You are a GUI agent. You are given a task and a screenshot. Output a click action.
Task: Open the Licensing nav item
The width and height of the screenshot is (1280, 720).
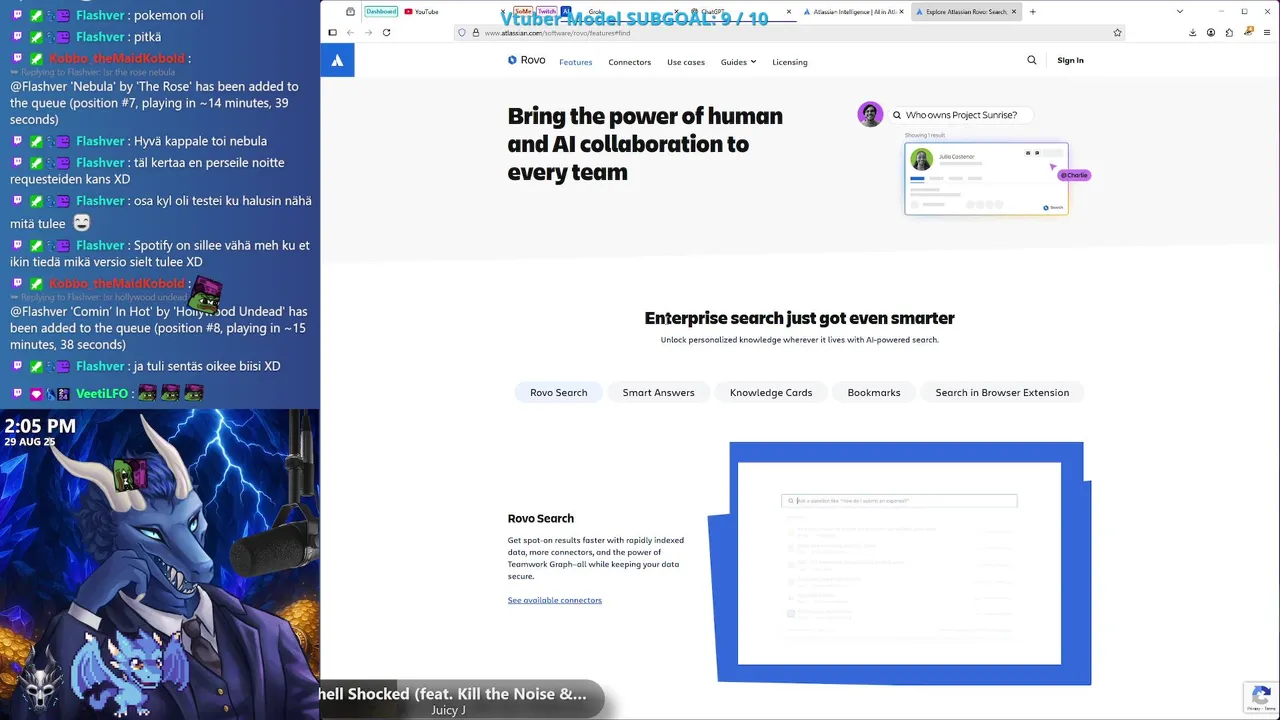click(789, 62)
